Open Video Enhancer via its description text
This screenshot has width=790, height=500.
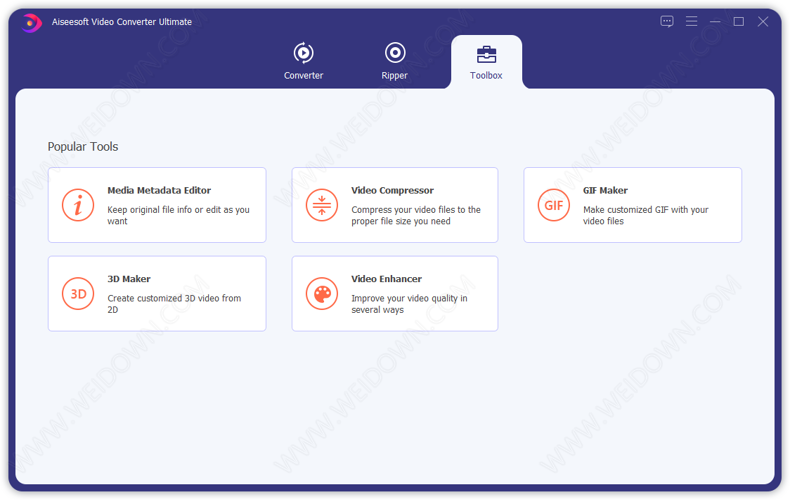pyautogui.click(x=409, y=304)
